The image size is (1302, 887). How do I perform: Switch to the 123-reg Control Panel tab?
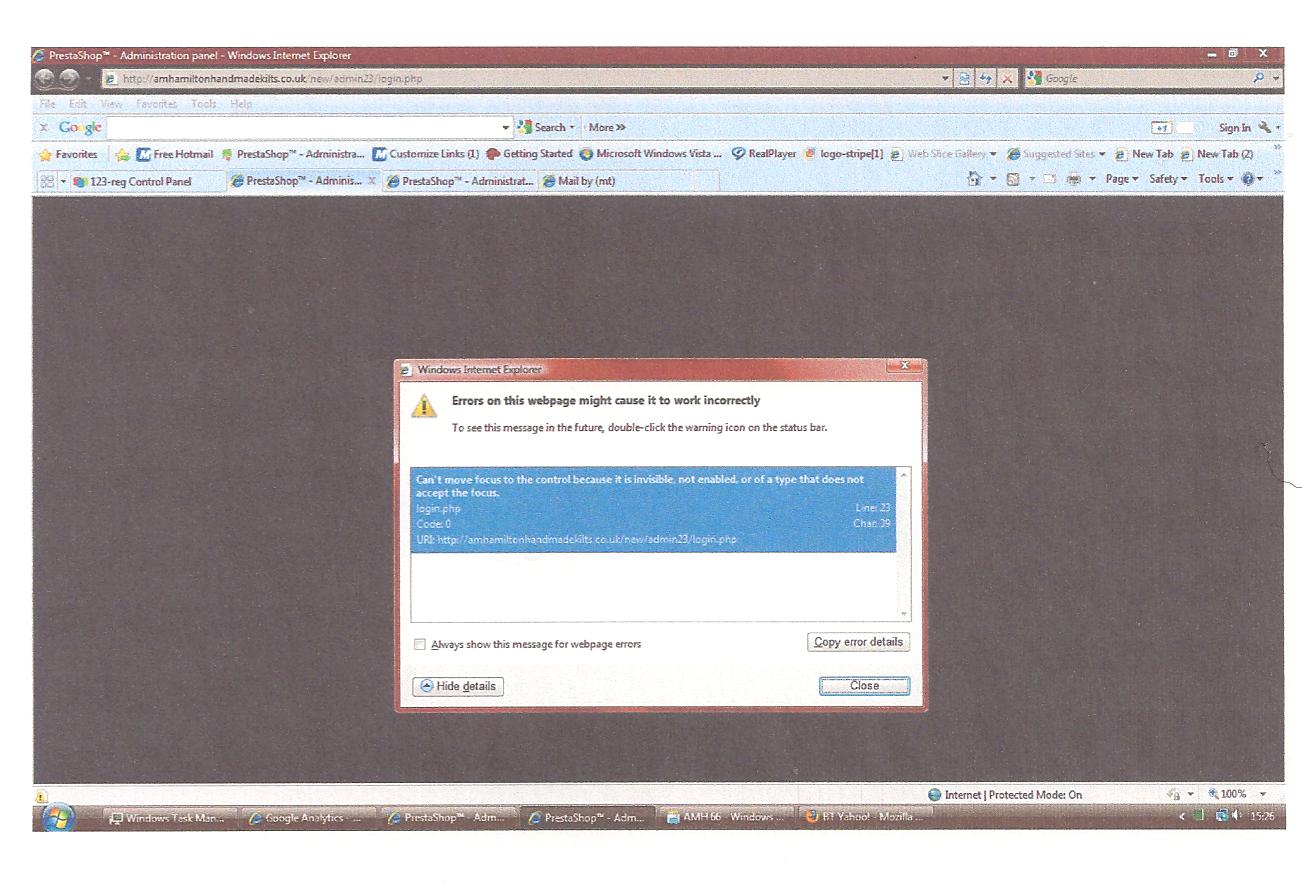click(148, 181)
